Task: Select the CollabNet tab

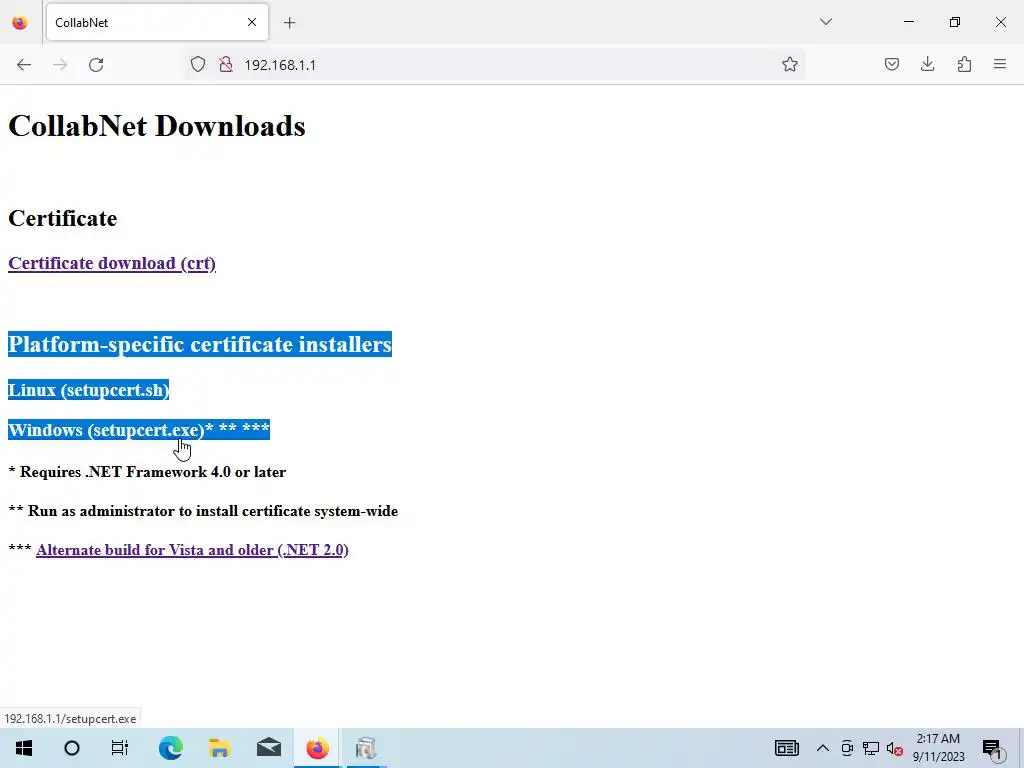Action: (157, 23)
